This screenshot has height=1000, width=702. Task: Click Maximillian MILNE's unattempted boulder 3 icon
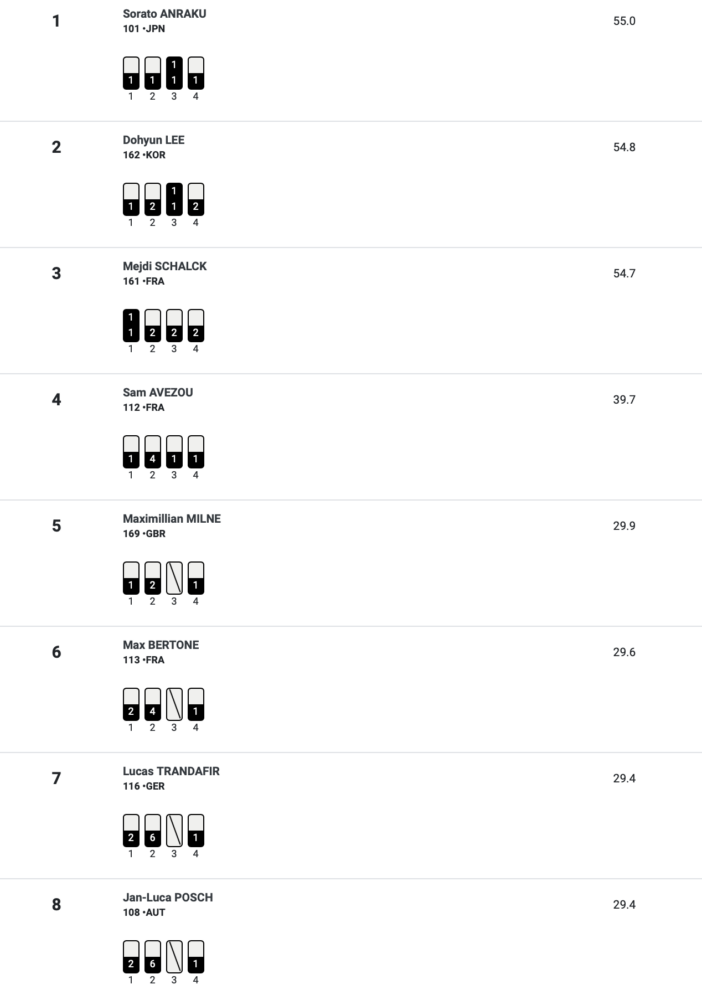click(174, 578)
